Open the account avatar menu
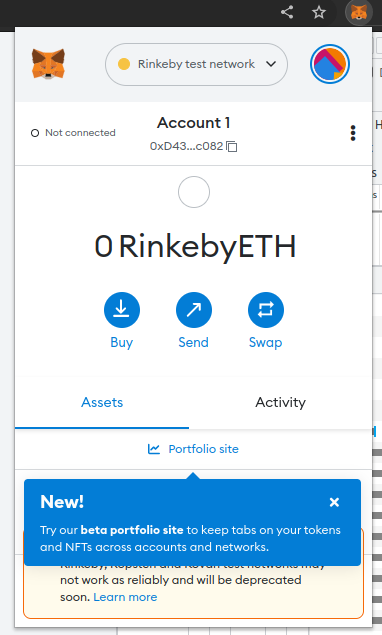 (330, 64)
